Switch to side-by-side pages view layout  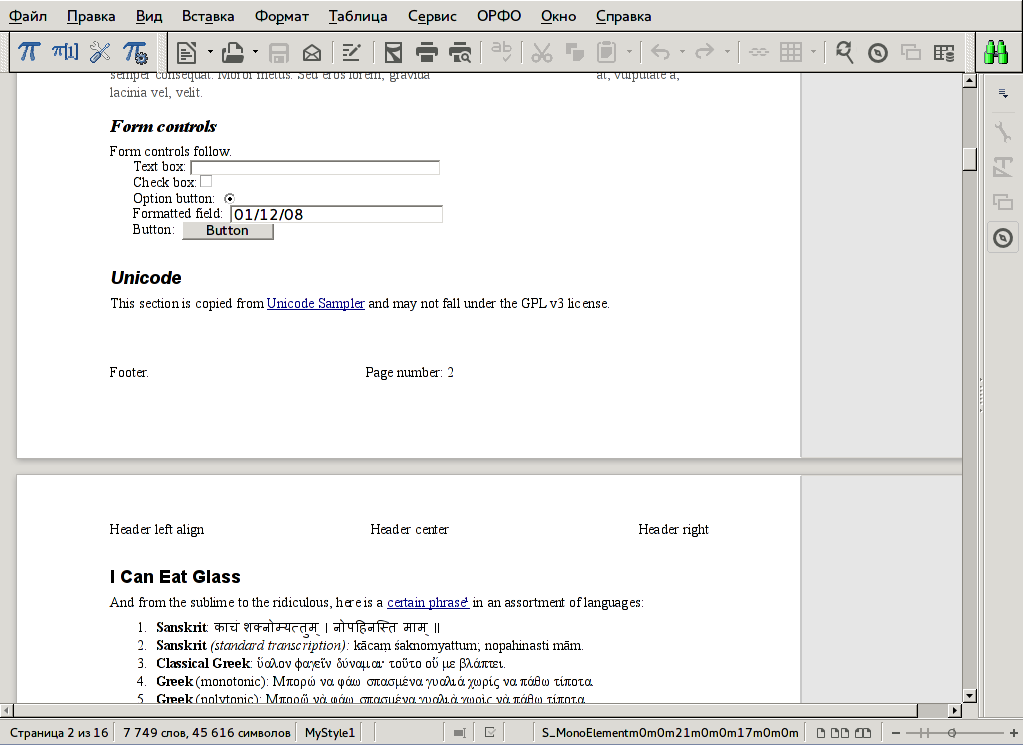(840, 733)
